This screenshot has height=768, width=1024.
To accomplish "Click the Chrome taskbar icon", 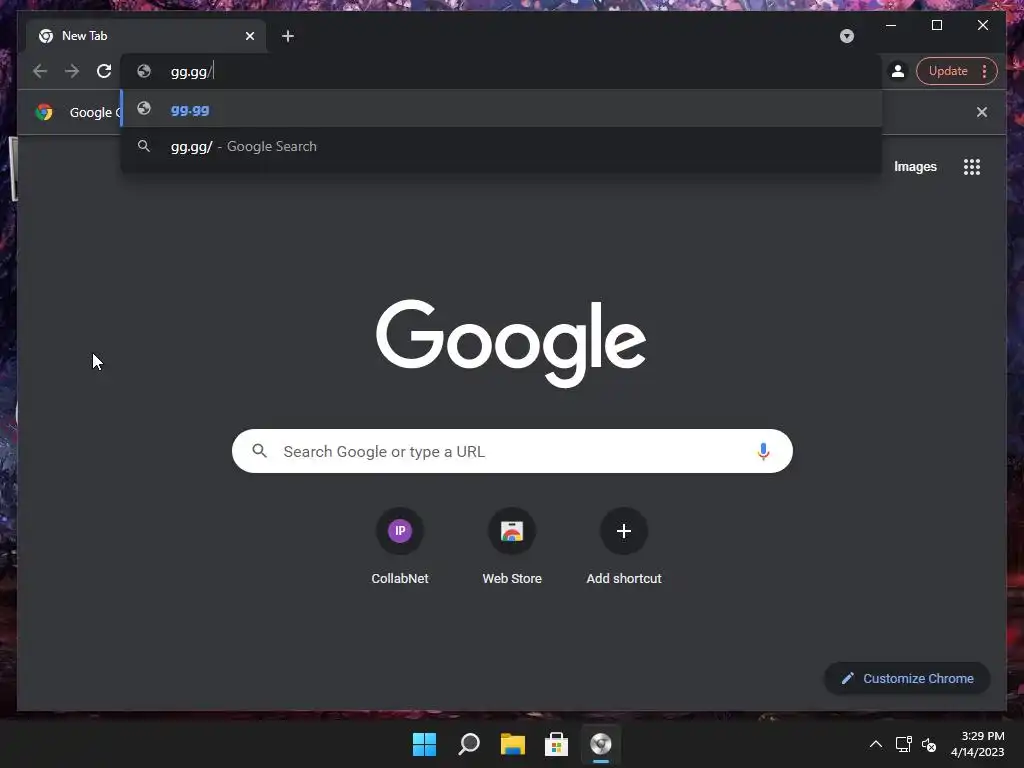I will tap(601, 744).
